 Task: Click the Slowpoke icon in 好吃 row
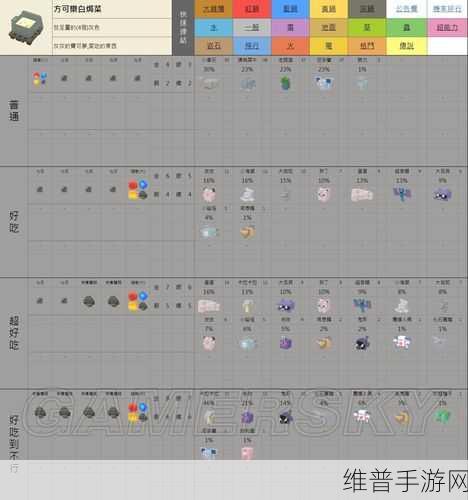(x=362, y=195)
